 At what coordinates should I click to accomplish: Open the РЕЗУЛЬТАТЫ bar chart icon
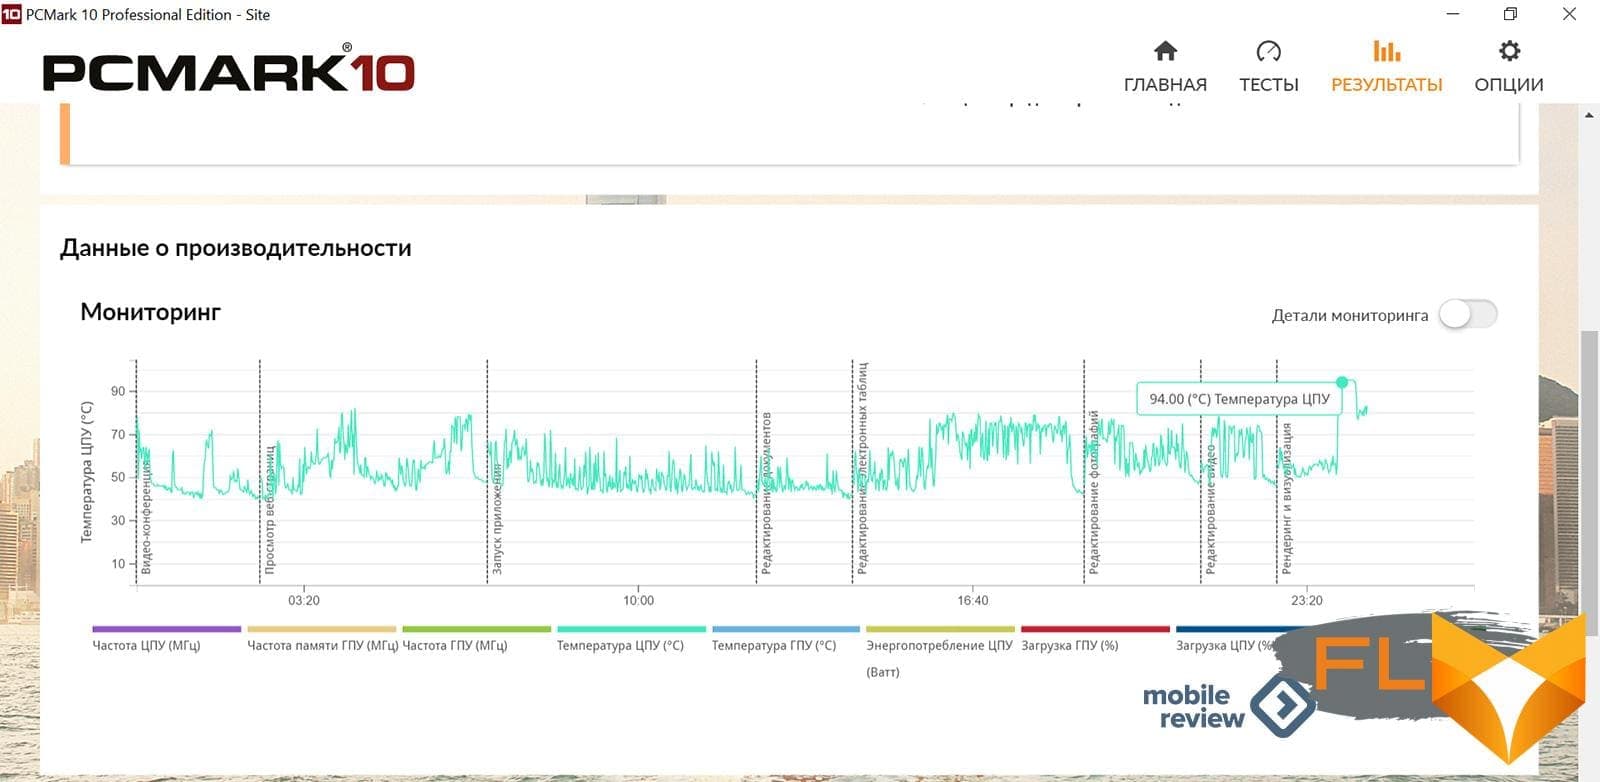pos(1386,51)
